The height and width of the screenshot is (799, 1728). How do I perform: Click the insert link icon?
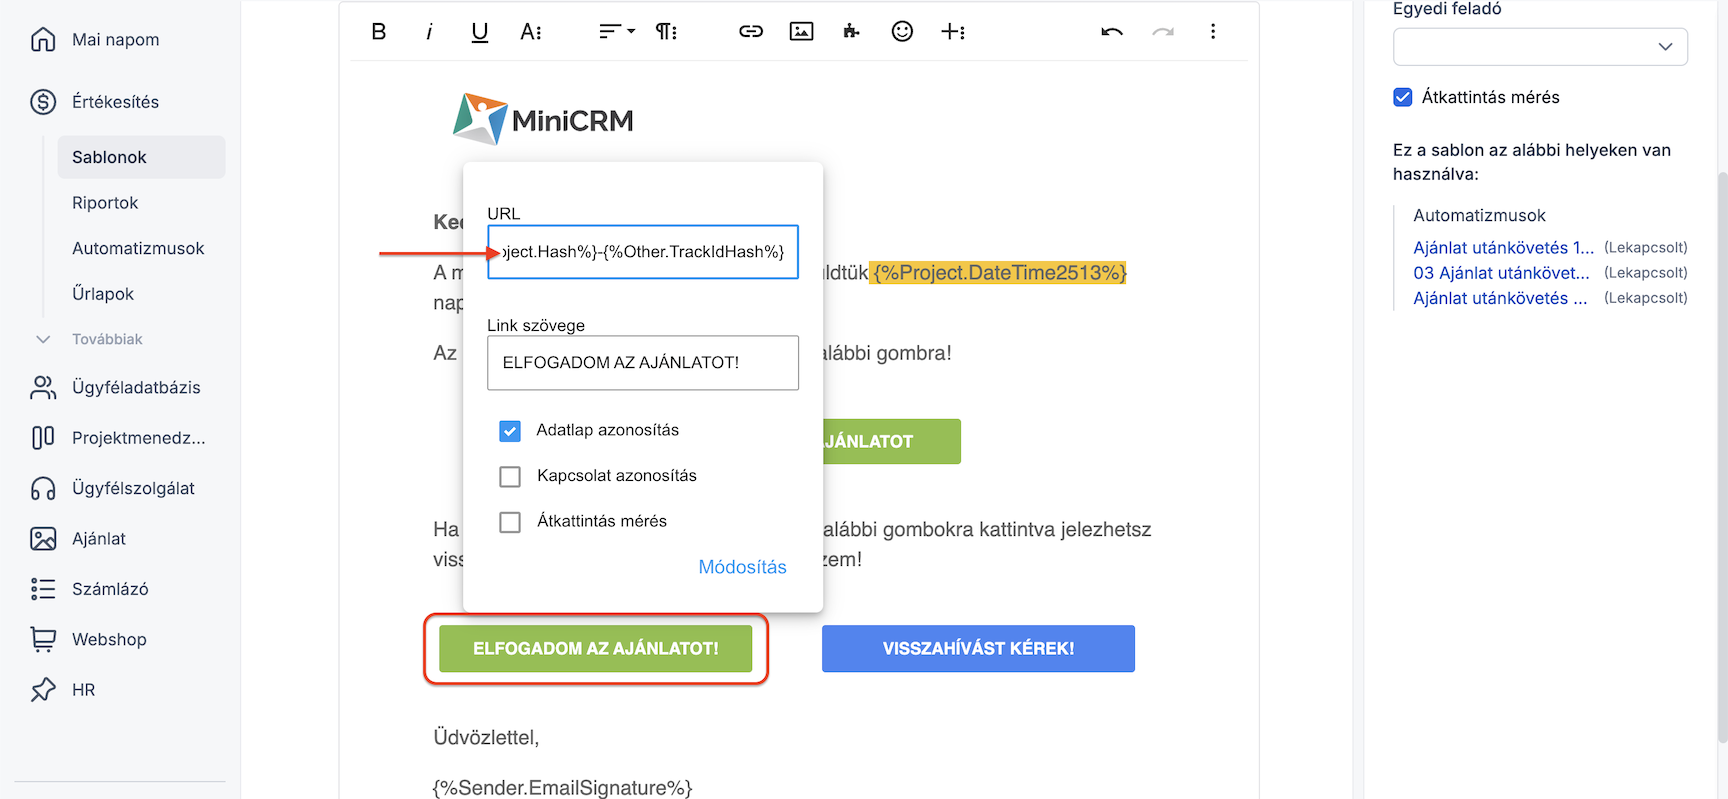[x=751, y=32]
